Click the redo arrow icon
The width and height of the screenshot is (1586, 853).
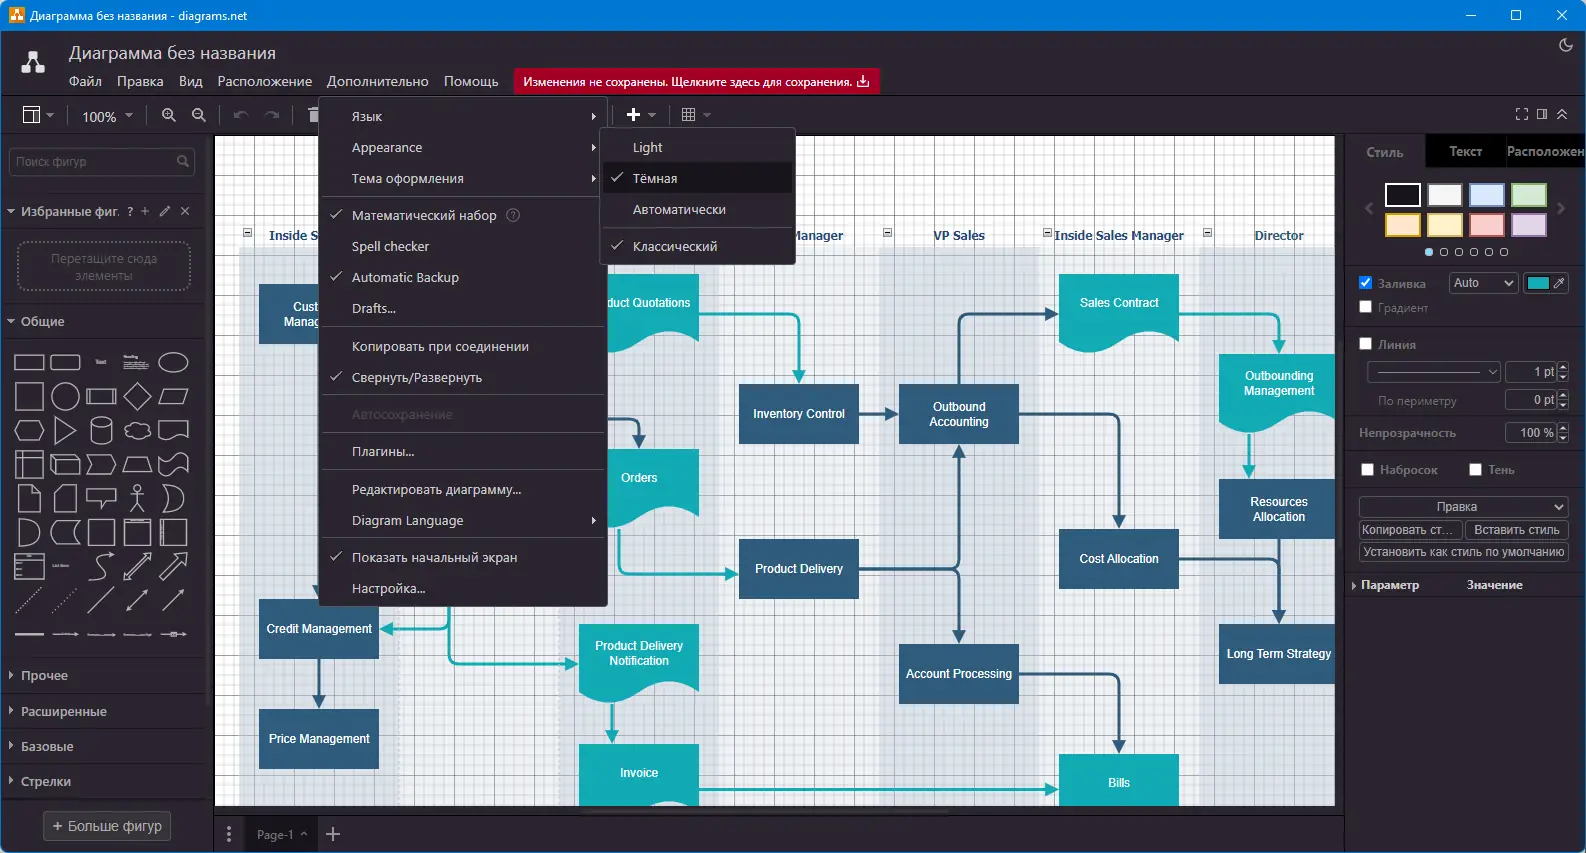[x=271, y=115]
